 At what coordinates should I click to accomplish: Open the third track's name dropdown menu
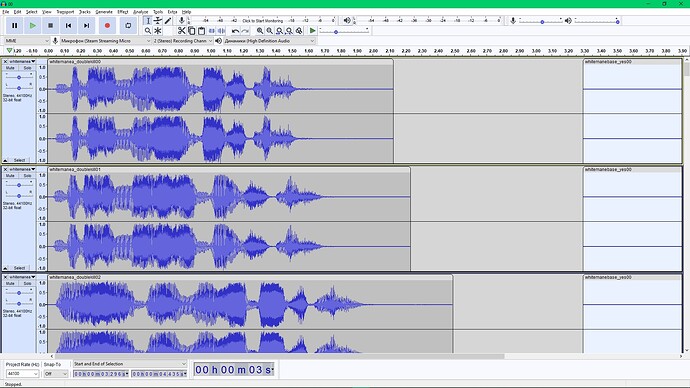[22, 277]
